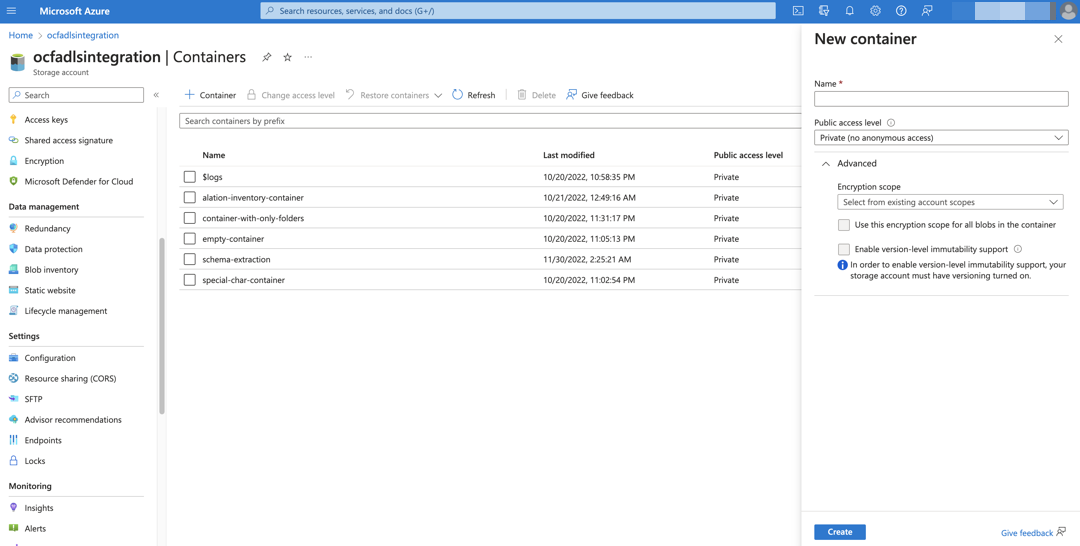
Task: Click the global search resources bar
Action: click(518, 11)
